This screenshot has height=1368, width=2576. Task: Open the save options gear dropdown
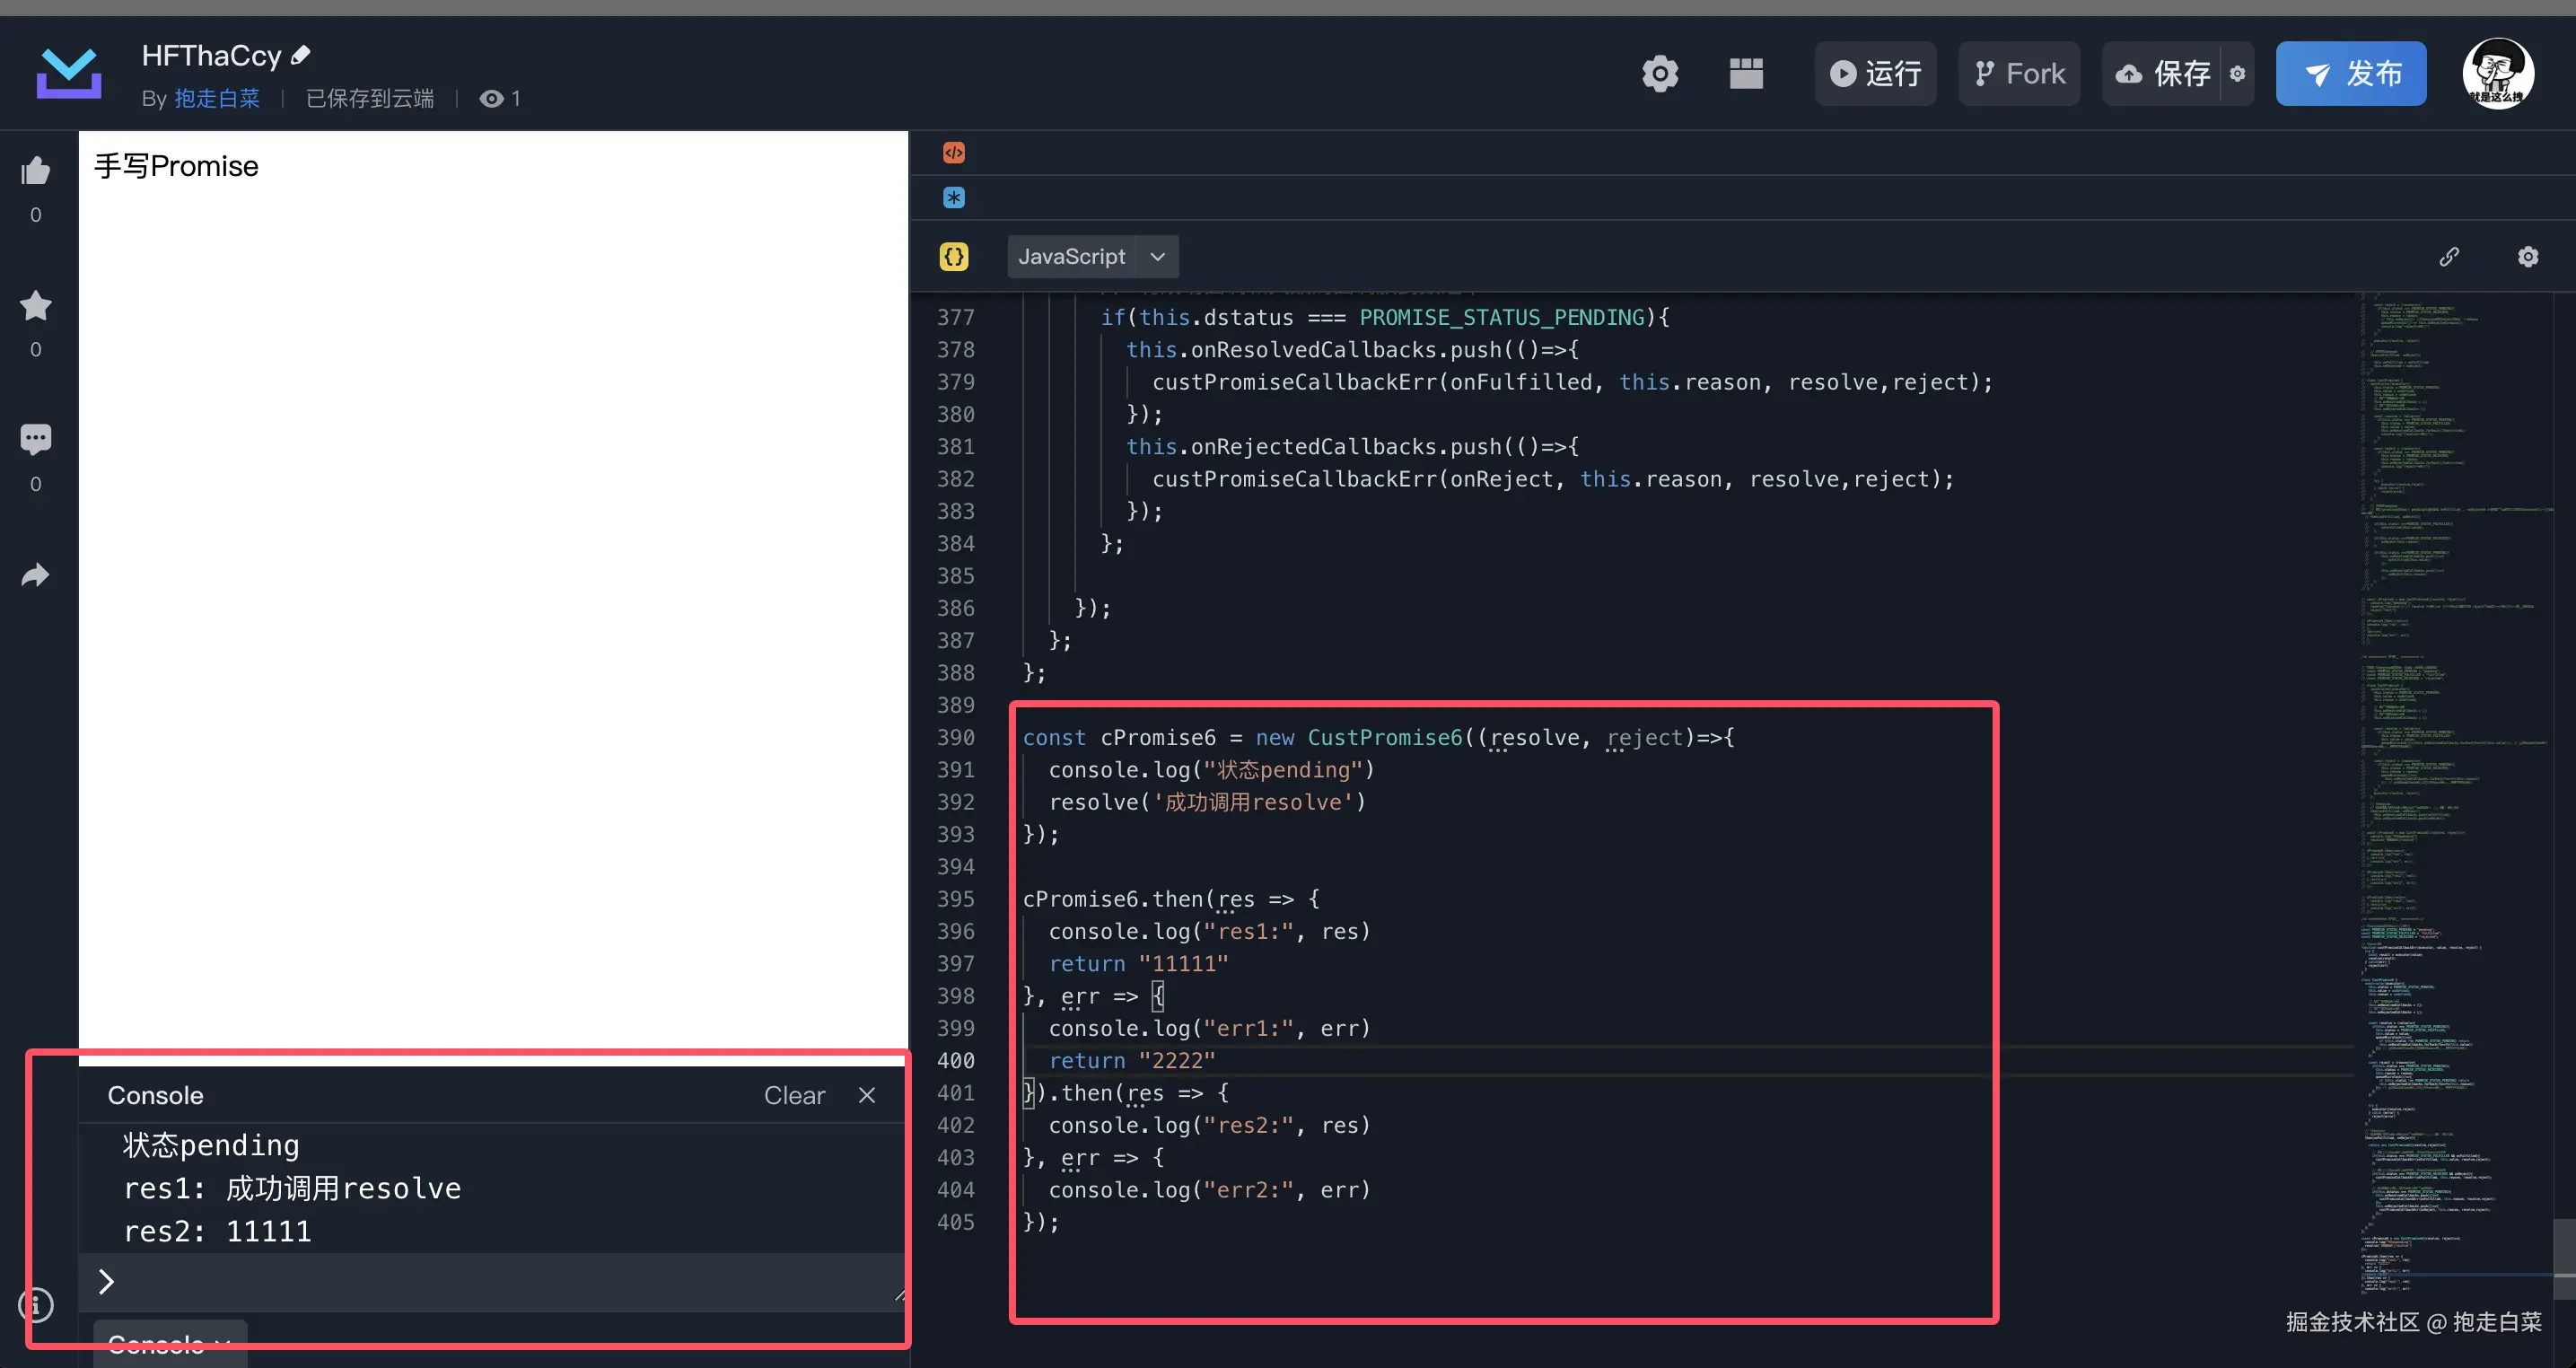tap(2238, 74)
